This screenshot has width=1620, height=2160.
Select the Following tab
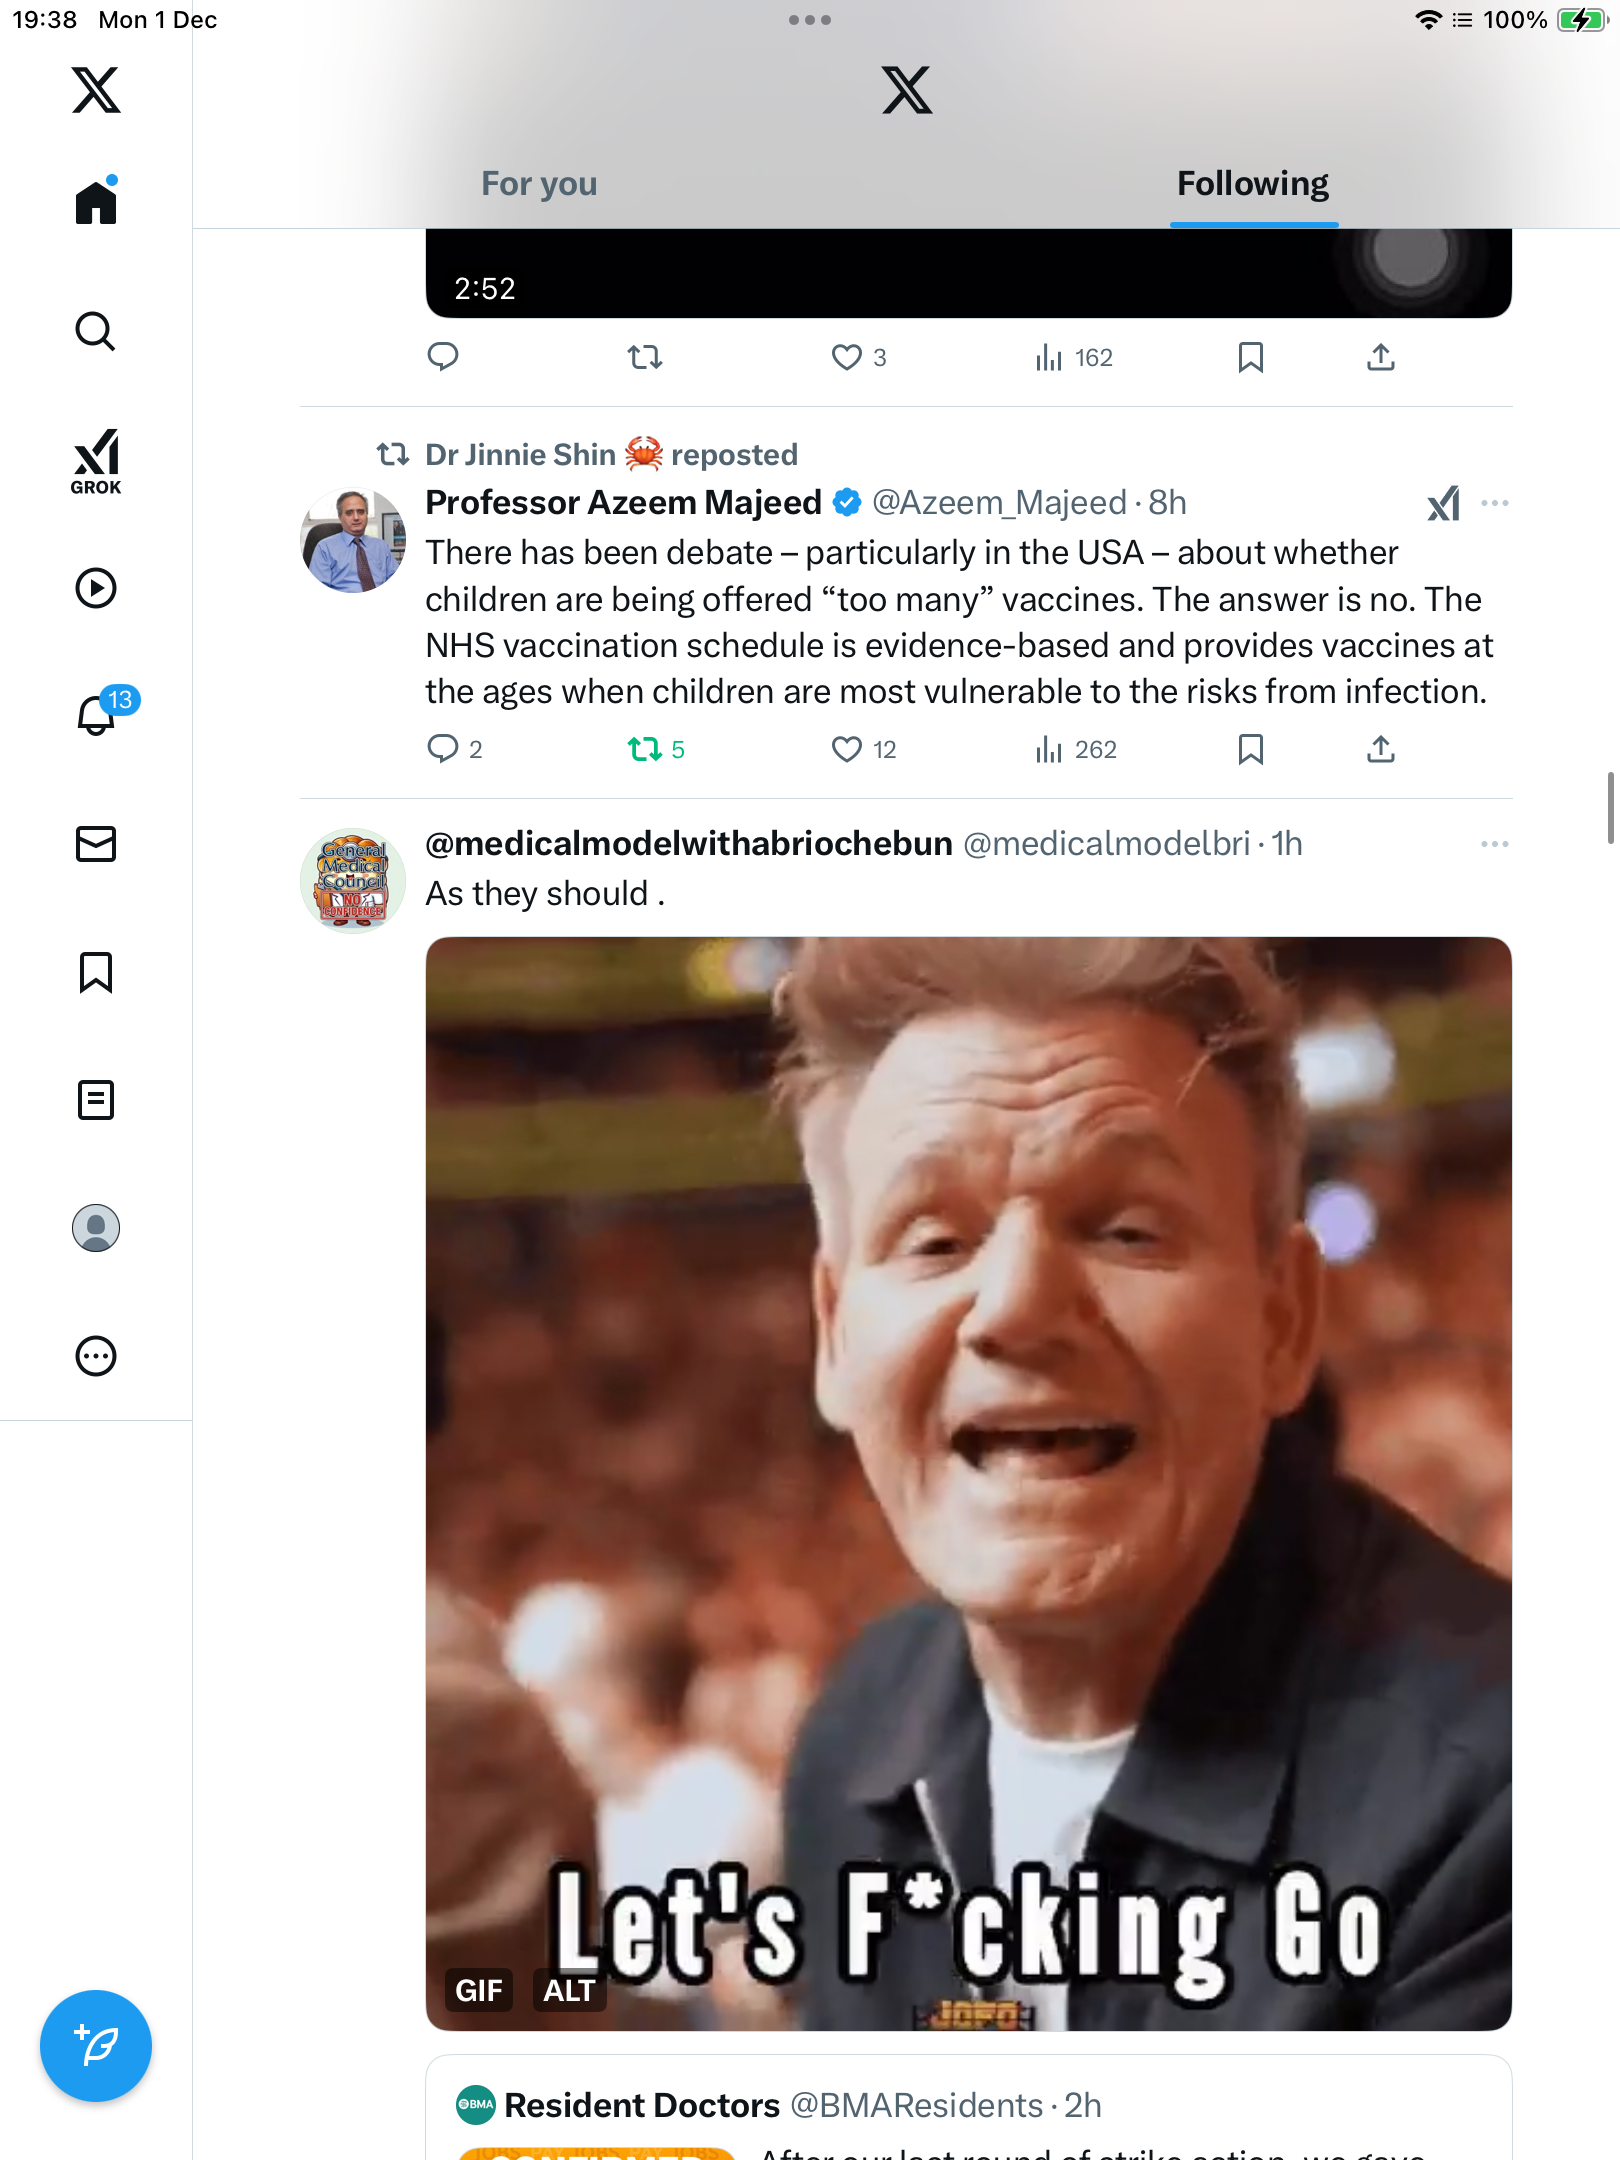point(1252,184)
